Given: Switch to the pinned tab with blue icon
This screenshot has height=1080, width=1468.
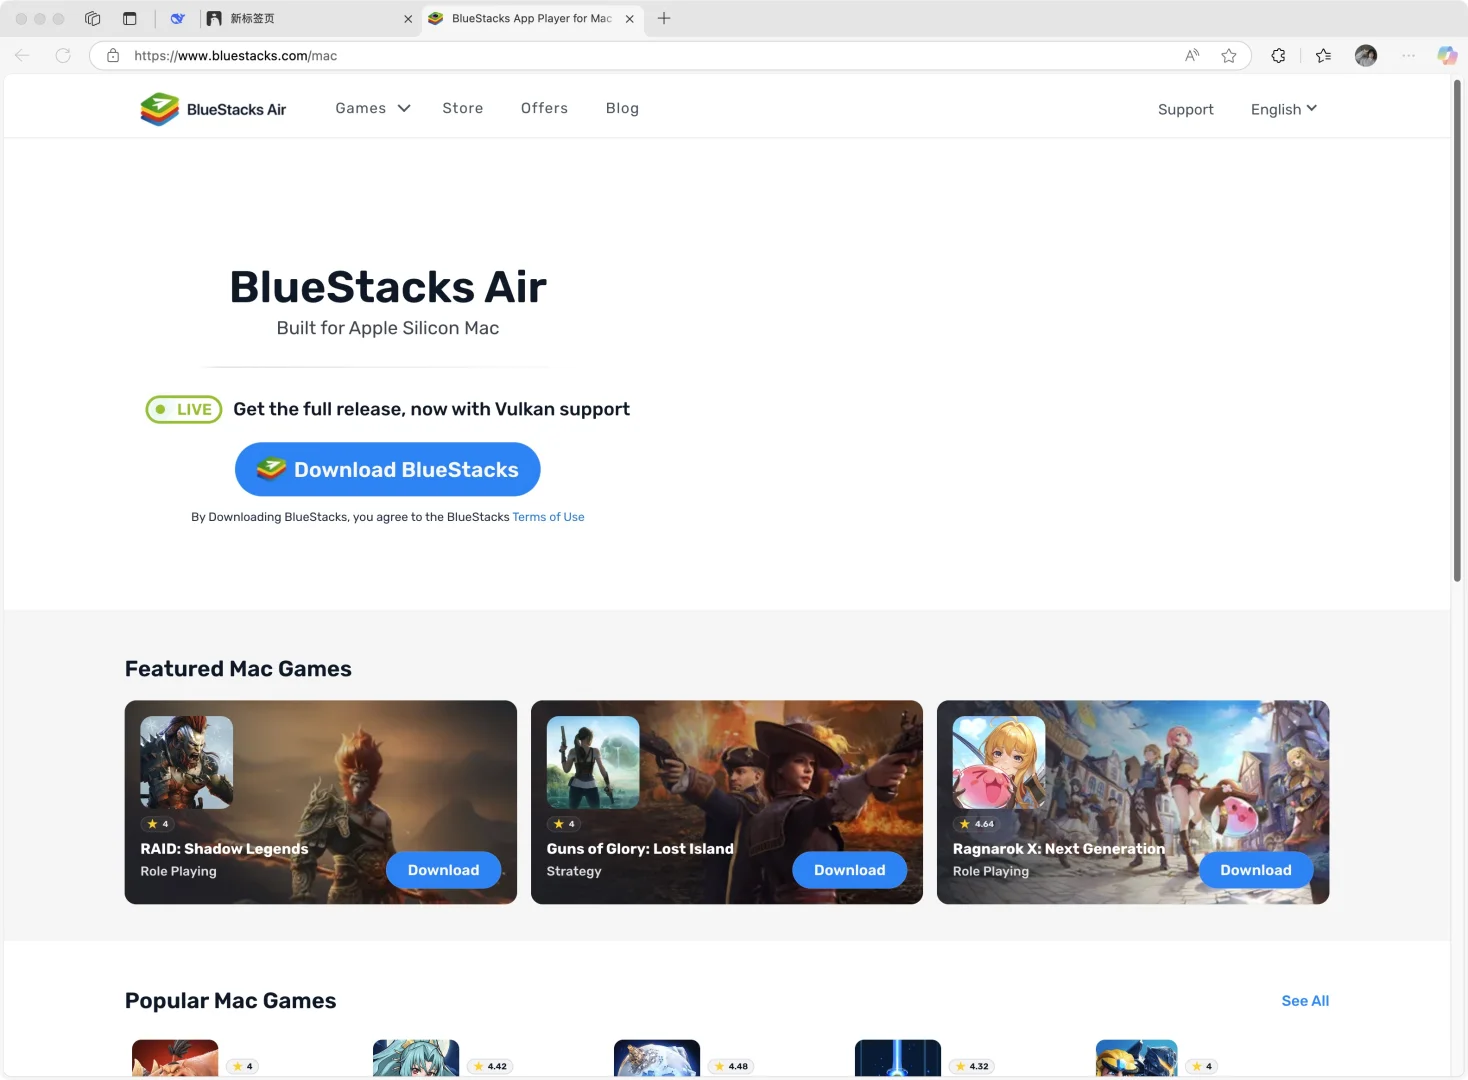Looking at the screenshot, I should (x=177, y=18).
